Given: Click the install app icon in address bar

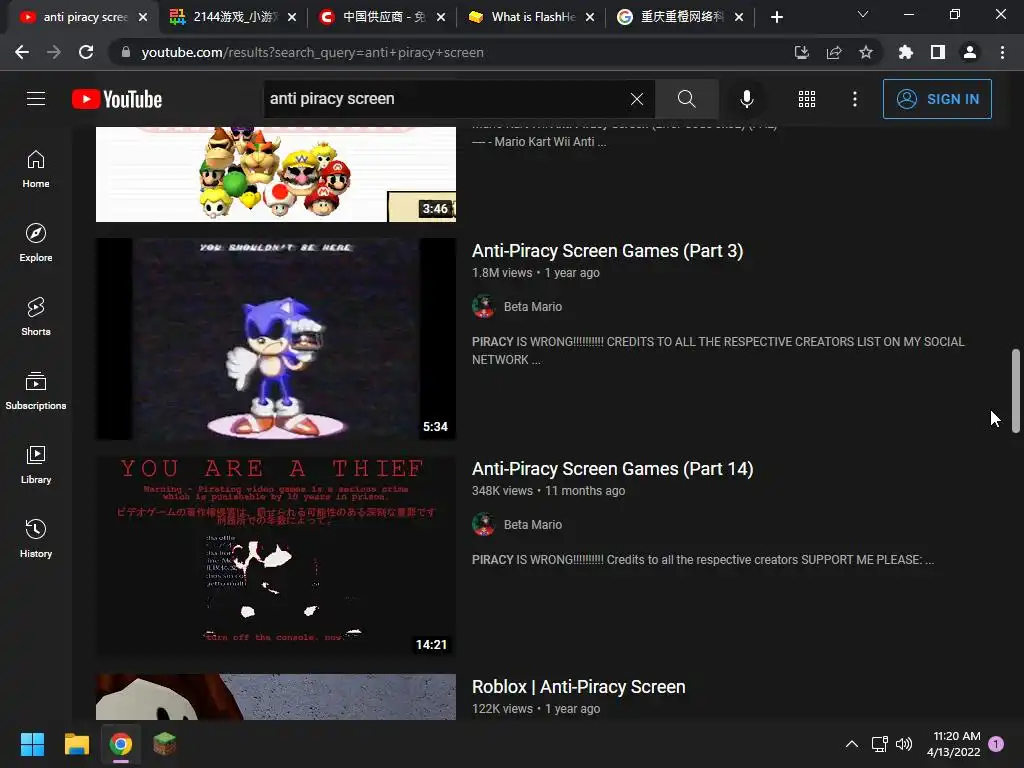Looking at the screenshot, I should (802, 52).
